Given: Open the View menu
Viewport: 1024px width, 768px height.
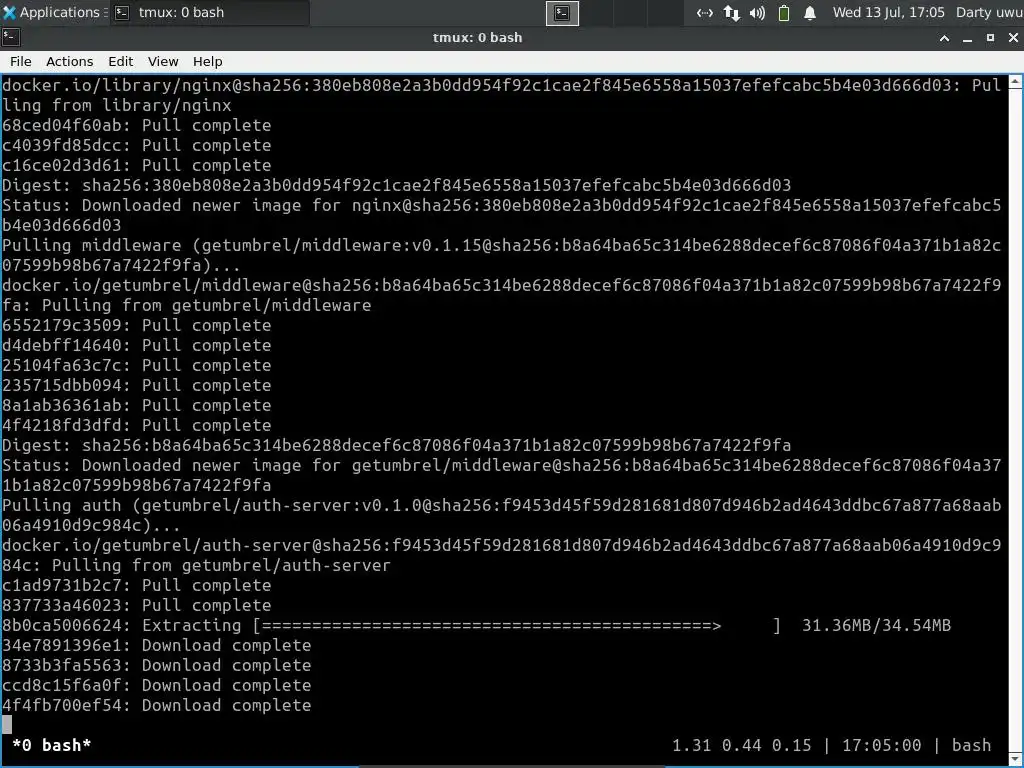Looking at the screenshot, I should (163, 61).
